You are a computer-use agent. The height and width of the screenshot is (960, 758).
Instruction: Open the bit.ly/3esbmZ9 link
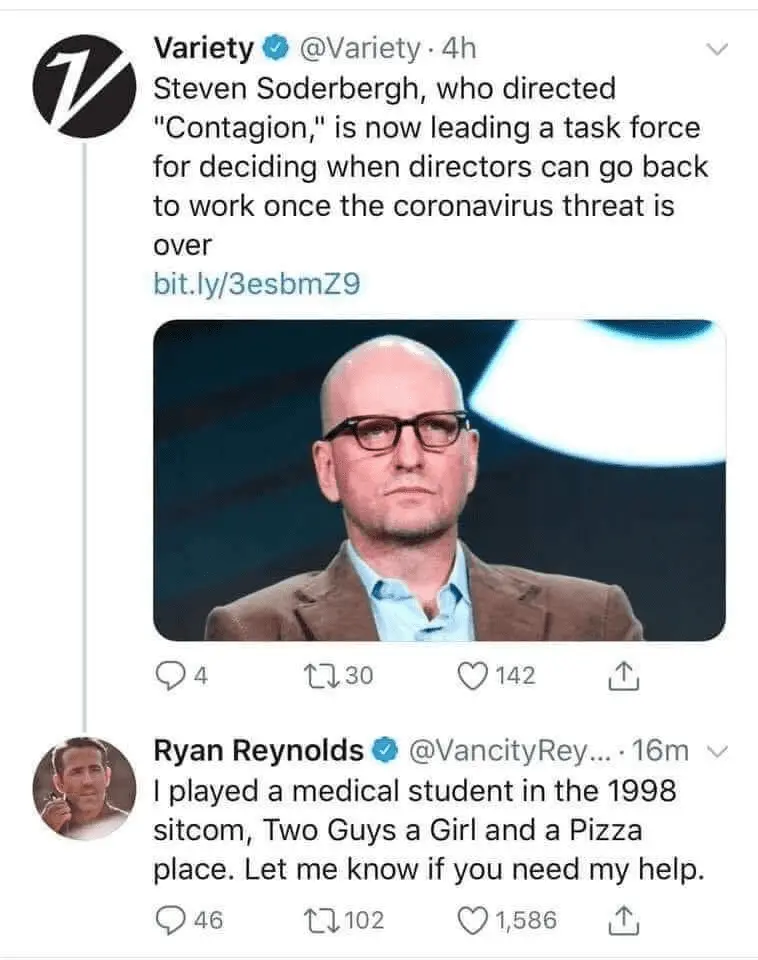coord(255,285)
